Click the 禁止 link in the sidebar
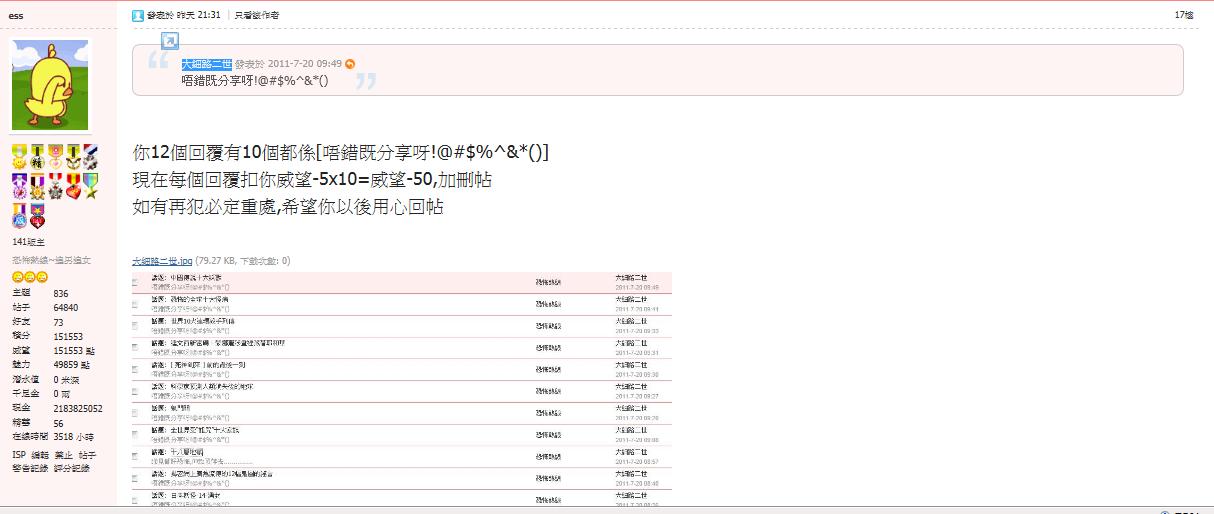 coord(64,455)
